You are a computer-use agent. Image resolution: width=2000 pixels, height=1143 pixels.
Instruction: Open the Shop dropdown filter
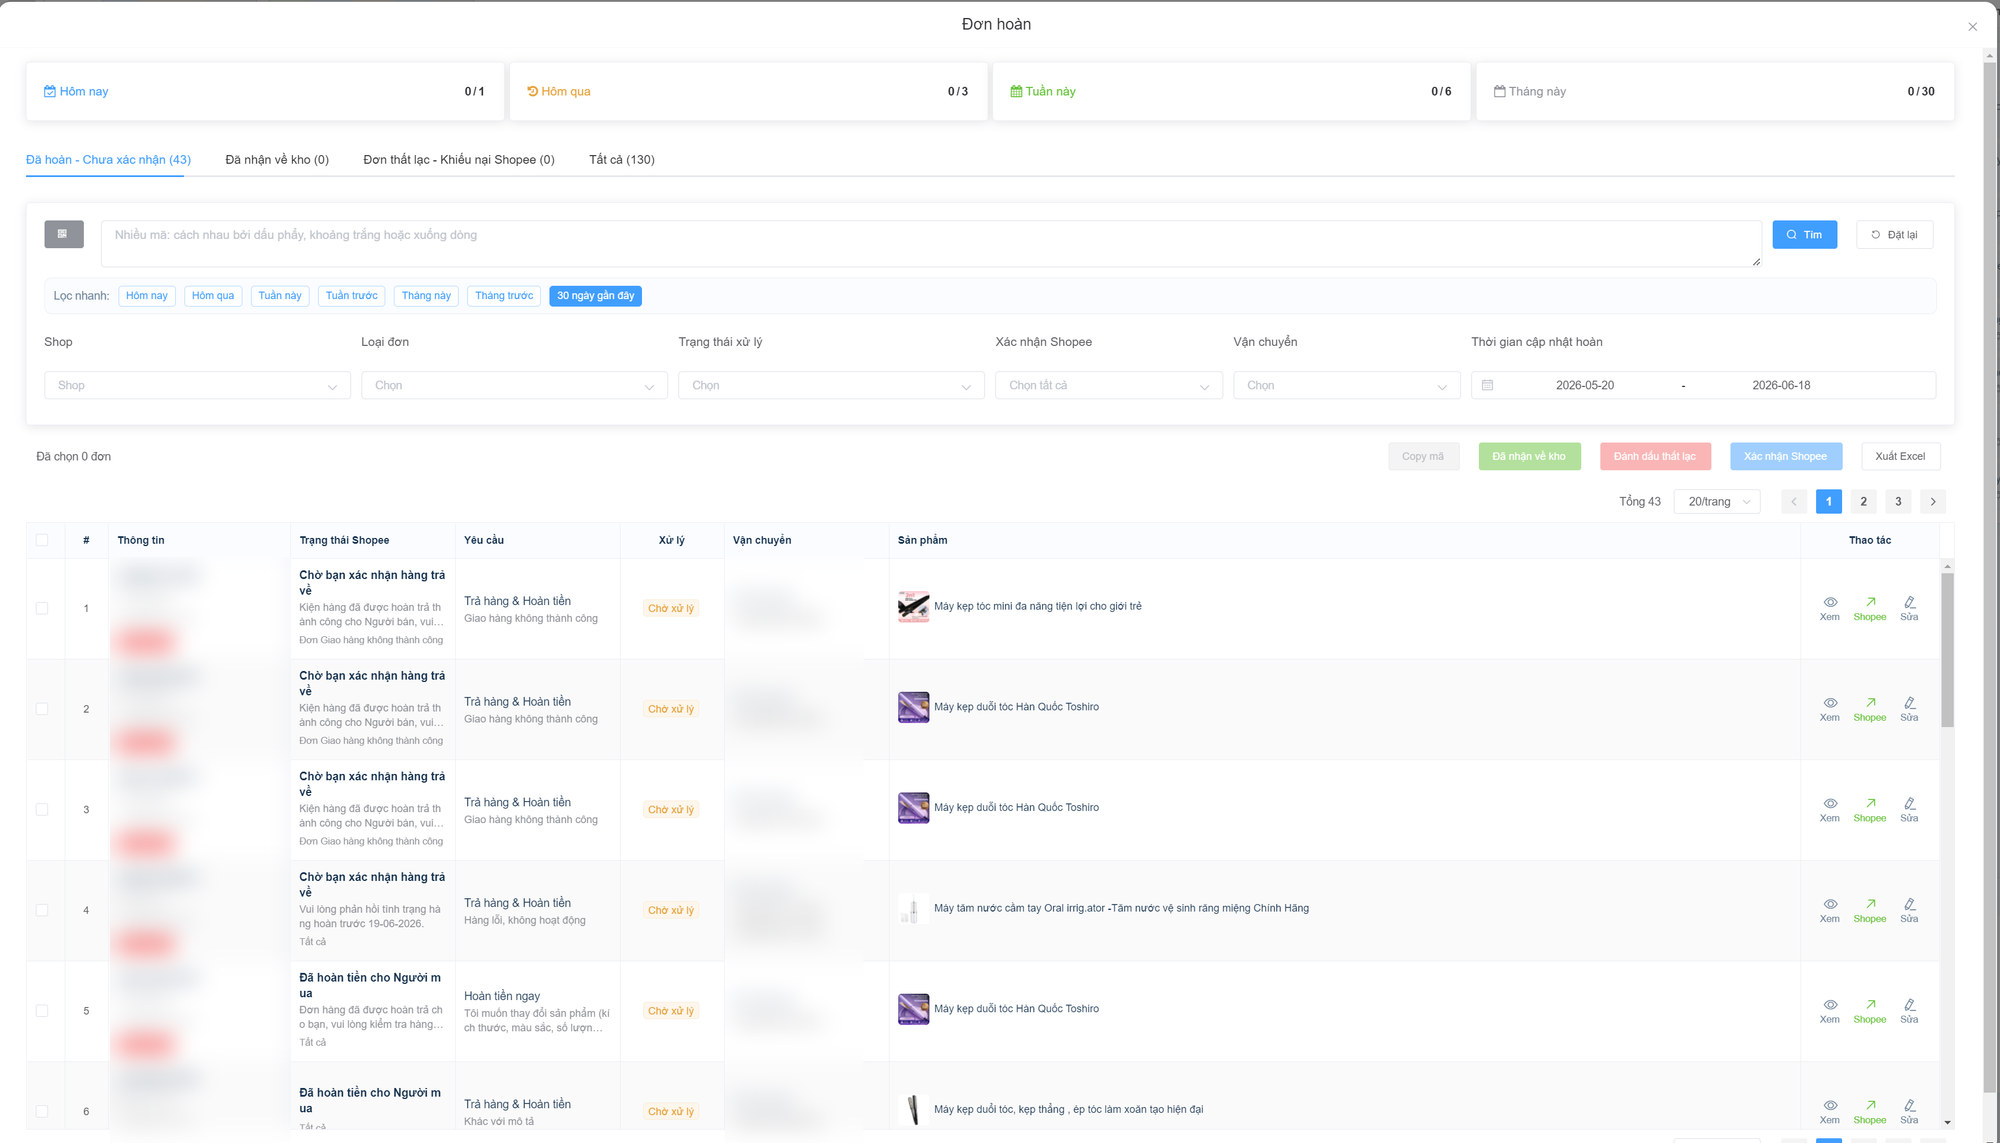coord(197,385)
